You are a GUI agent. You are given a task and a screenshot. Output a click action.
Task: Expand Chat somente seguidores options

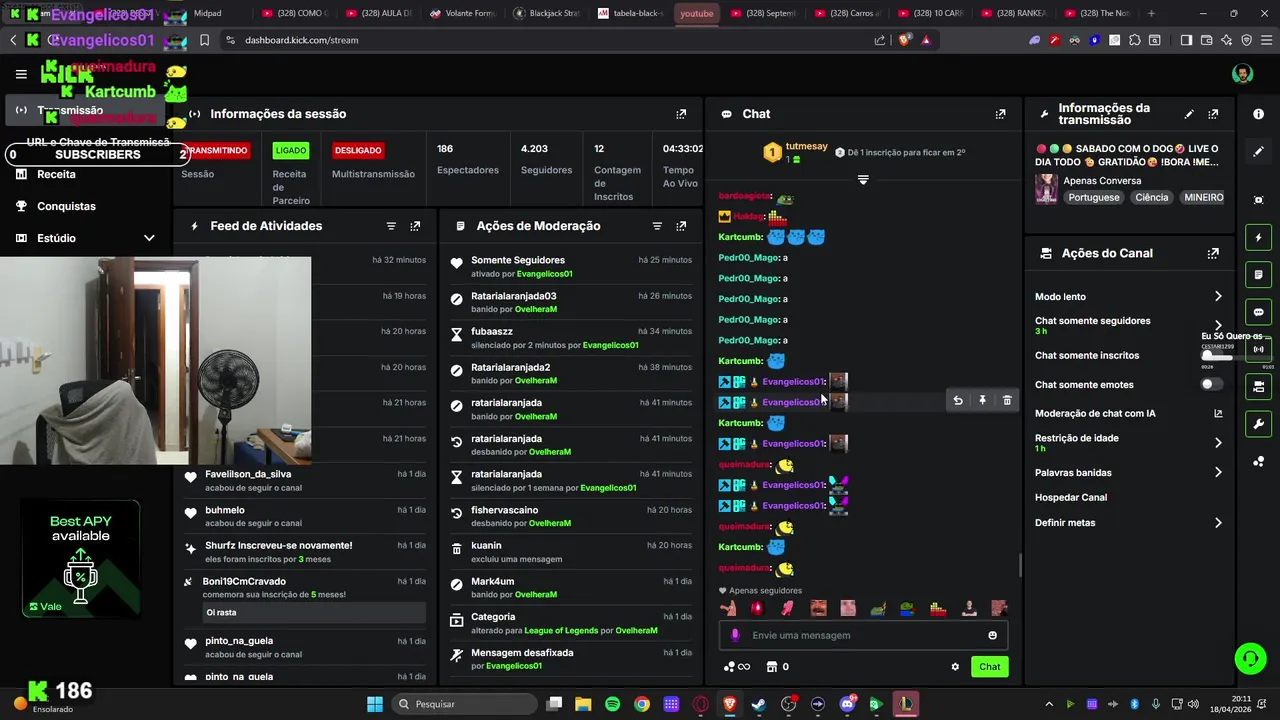[x=1218, y=324]
